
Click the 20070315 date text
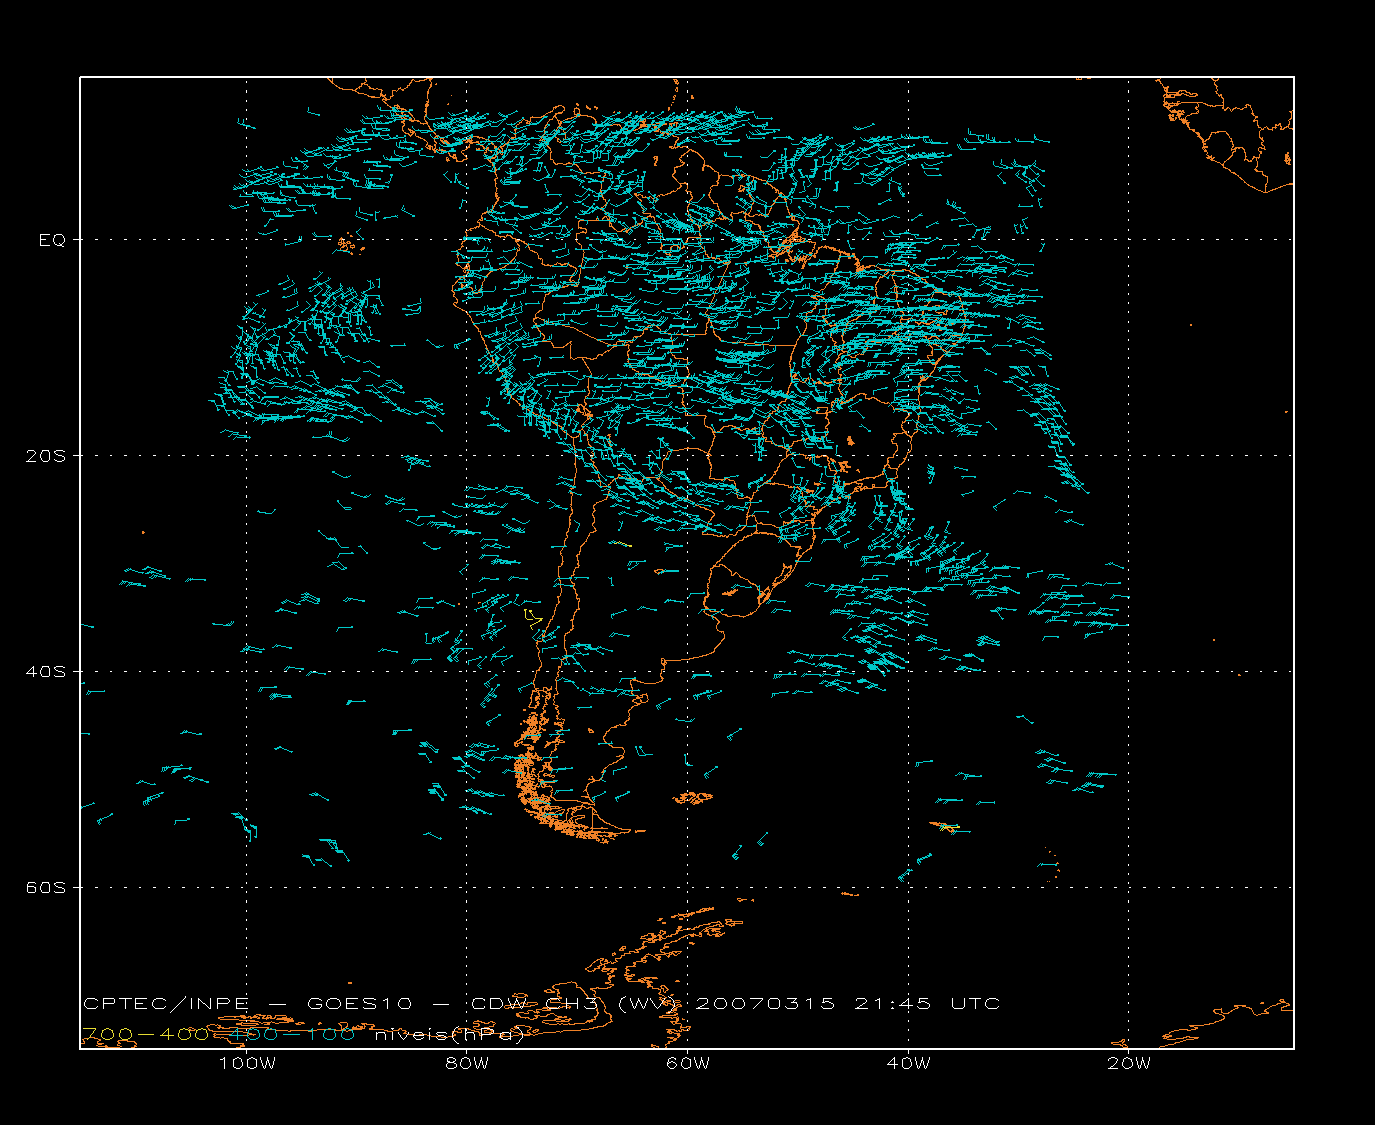[x=765, y=1004]
